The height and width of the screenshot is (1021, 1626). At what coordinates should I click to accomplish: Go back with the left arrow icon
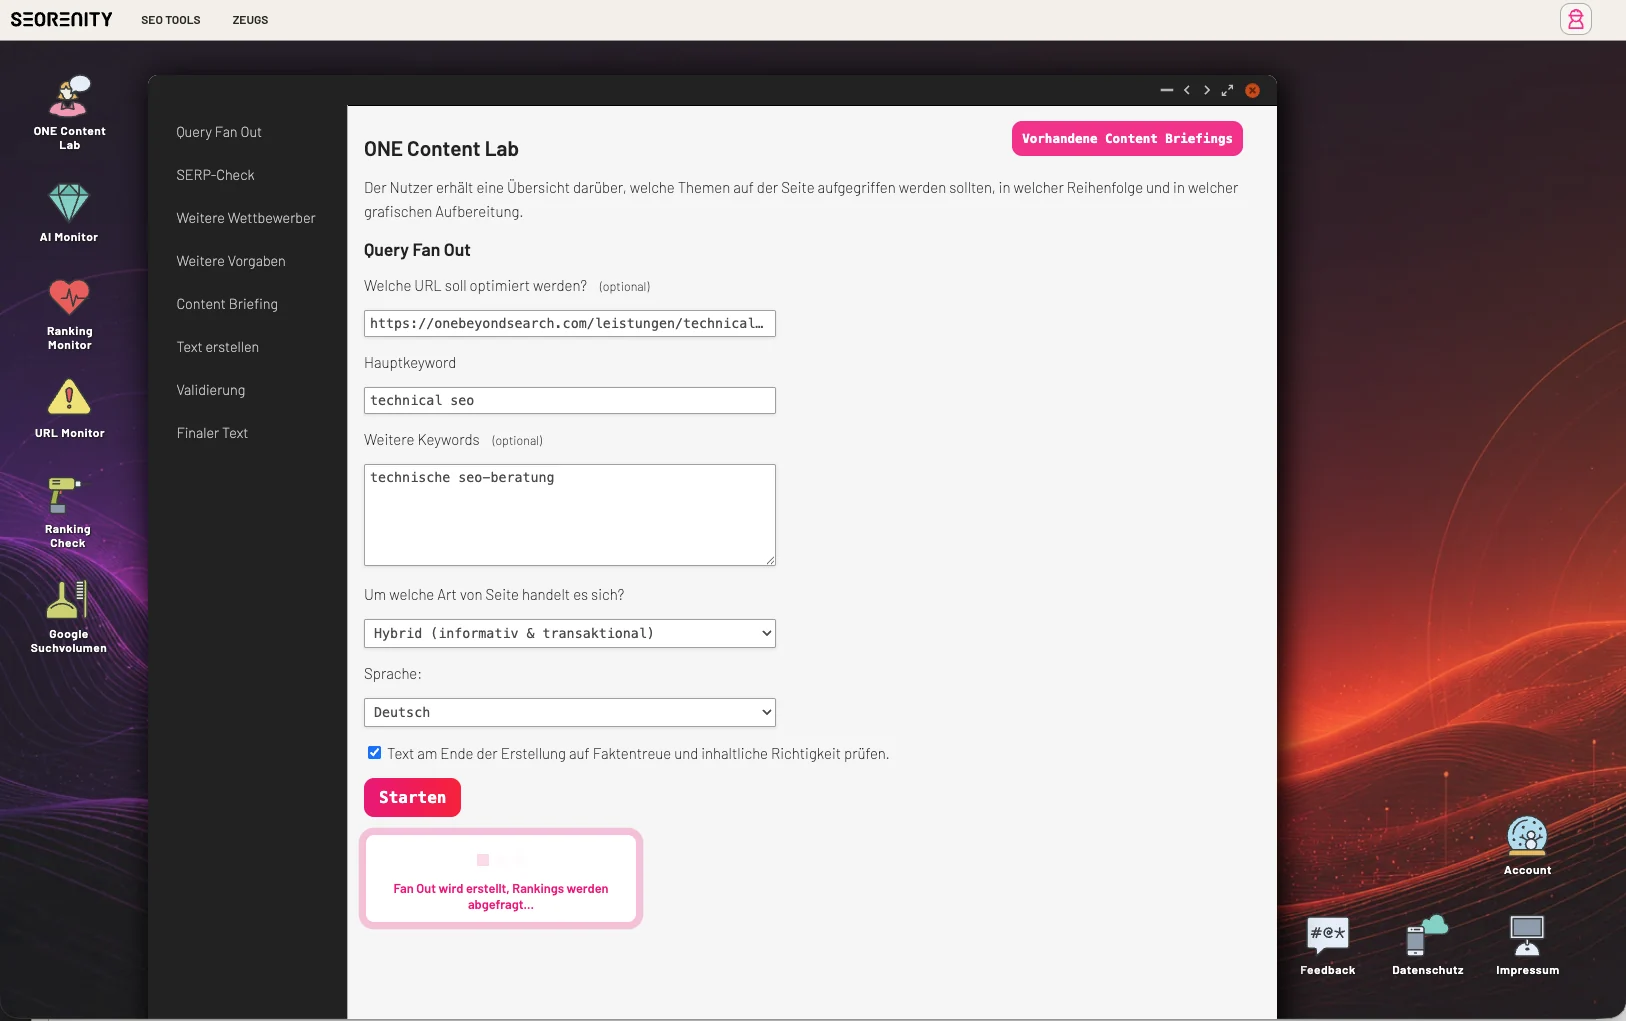pos(1187,90)
